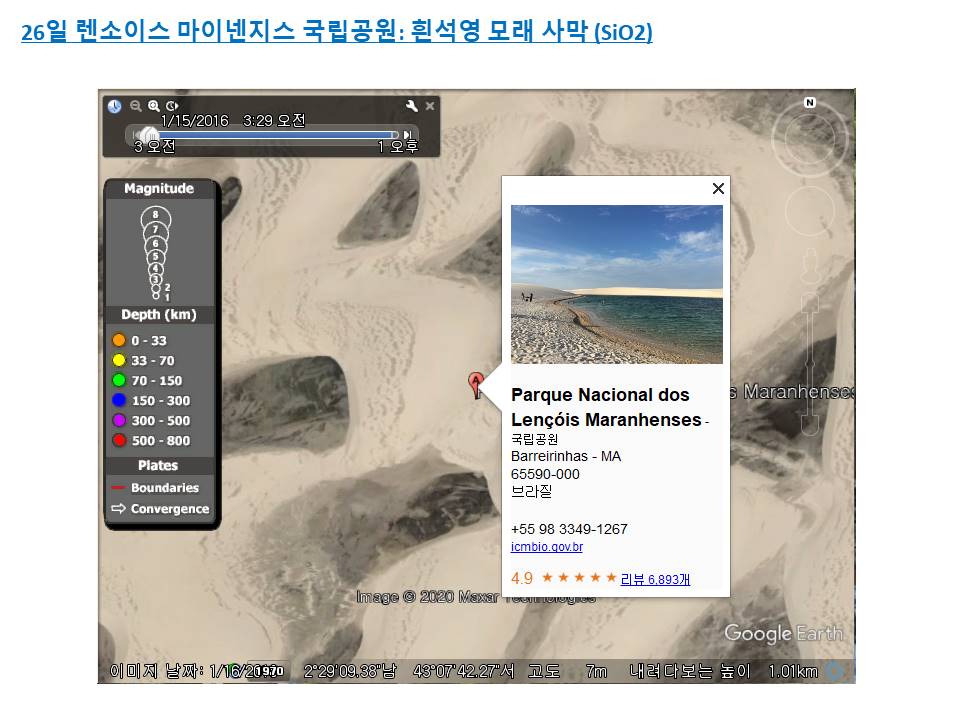Click the Depth (km) legend header
960x720 pixels.
click(159, 315)
